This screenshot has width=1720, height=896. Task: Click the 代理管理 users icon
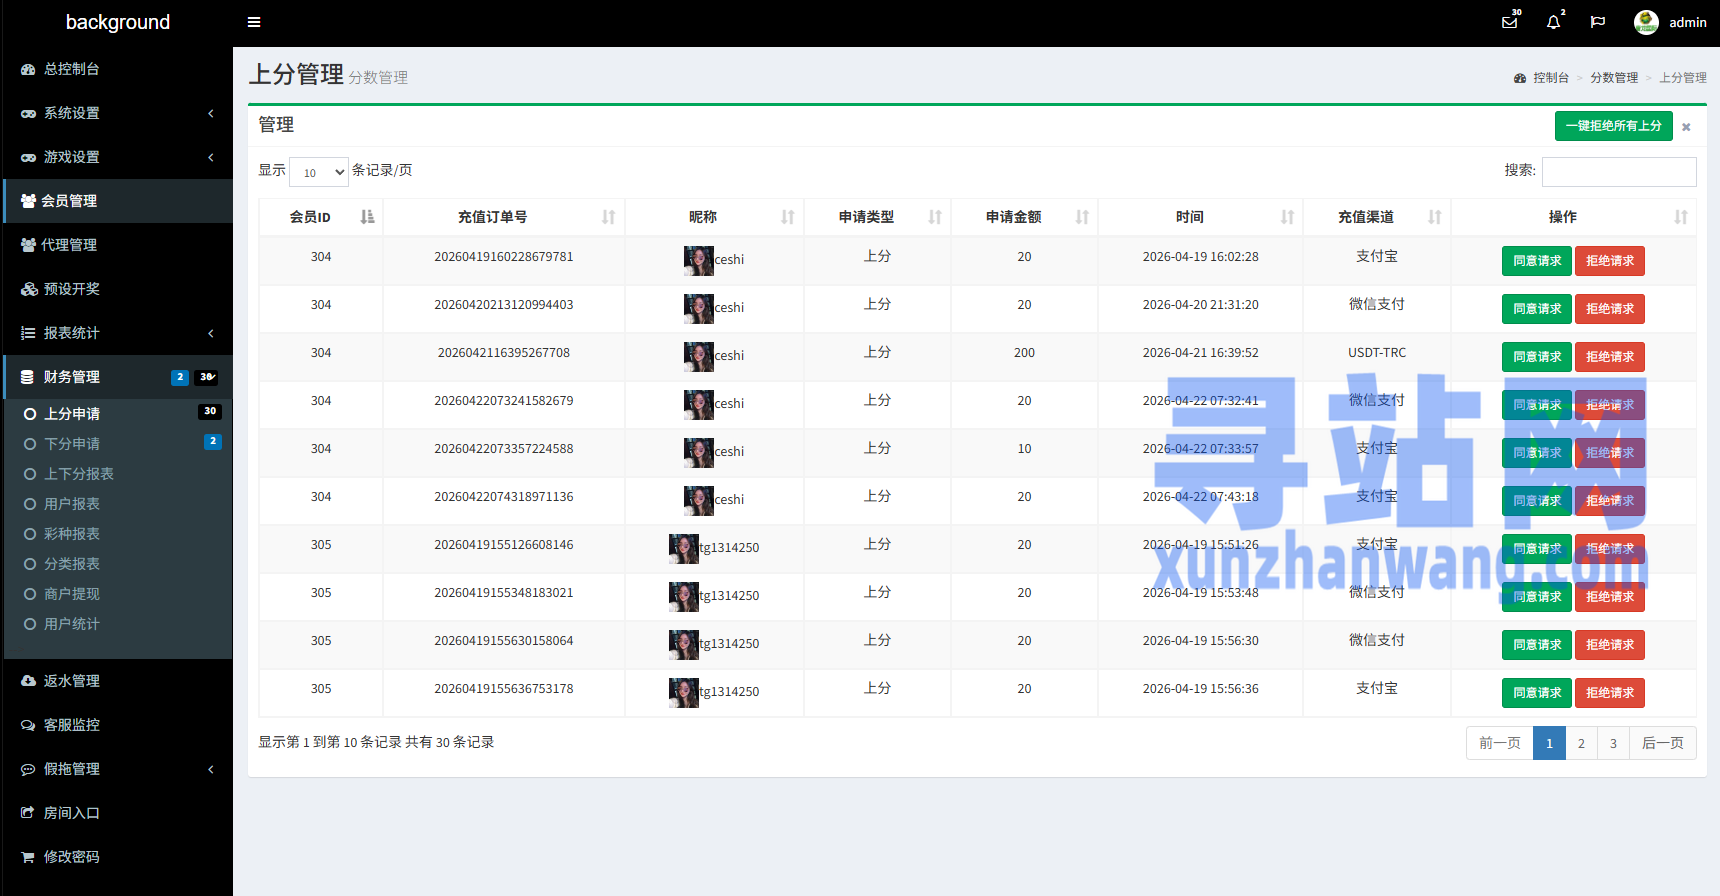28,245
